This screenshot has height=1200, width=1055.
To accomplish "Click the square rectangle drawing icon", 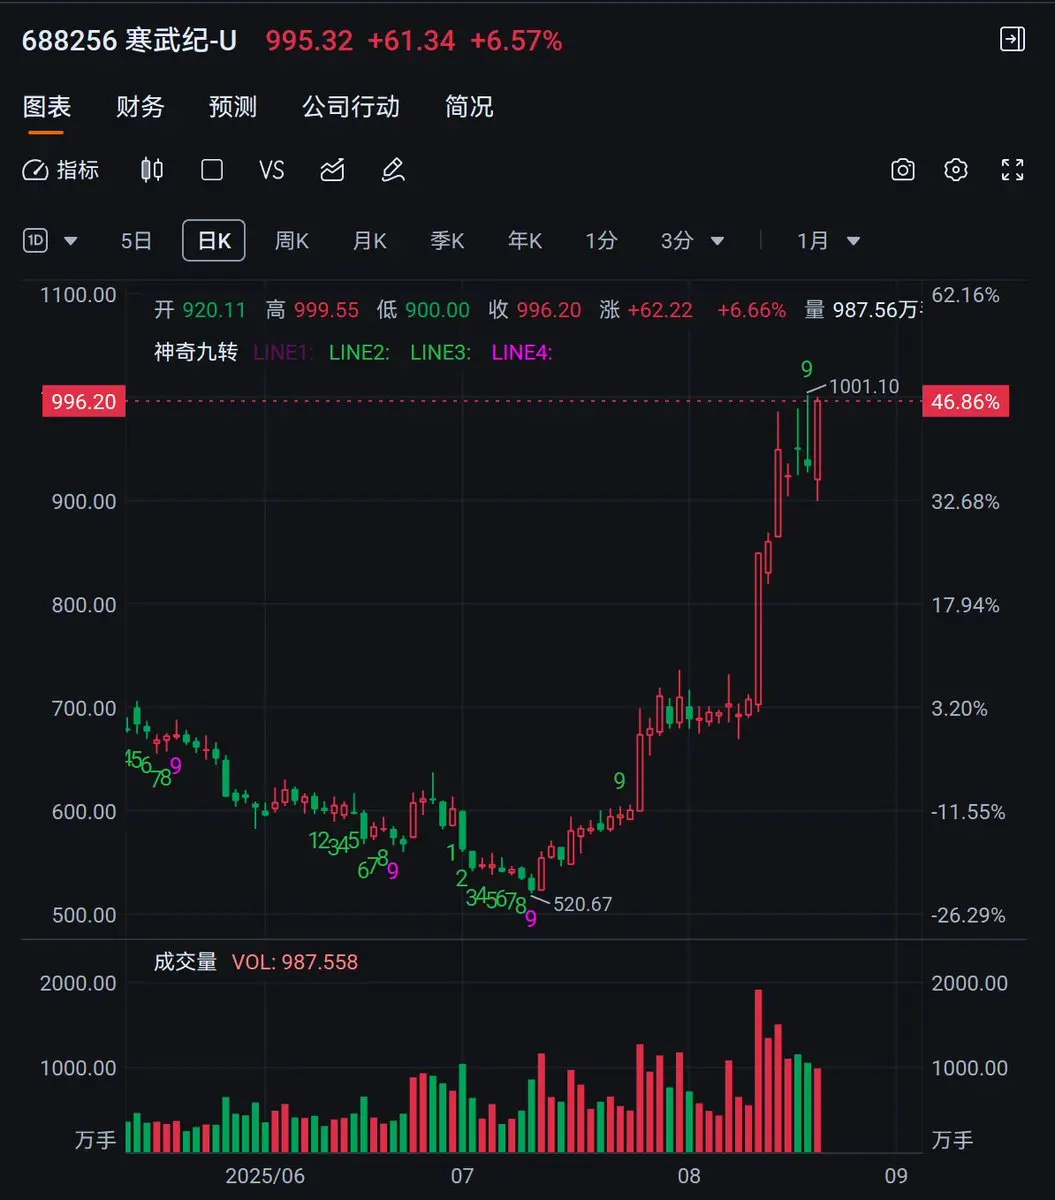I will coord(212,170).
